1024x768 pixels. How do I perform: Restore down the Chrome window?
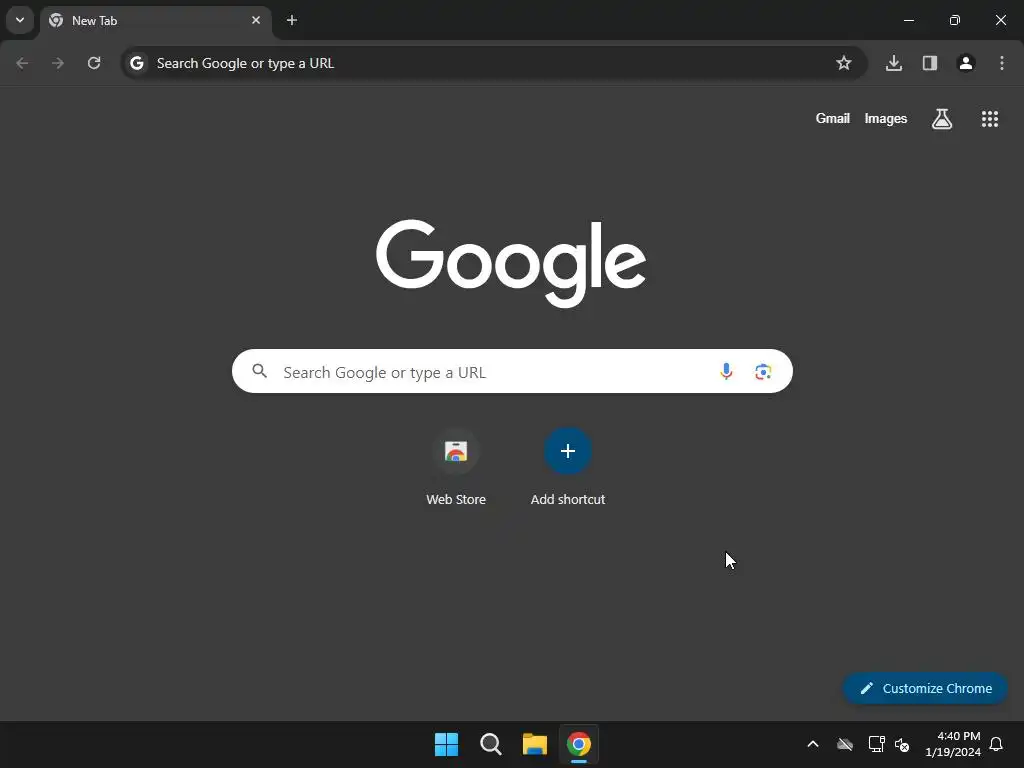[x=955, y=20]
